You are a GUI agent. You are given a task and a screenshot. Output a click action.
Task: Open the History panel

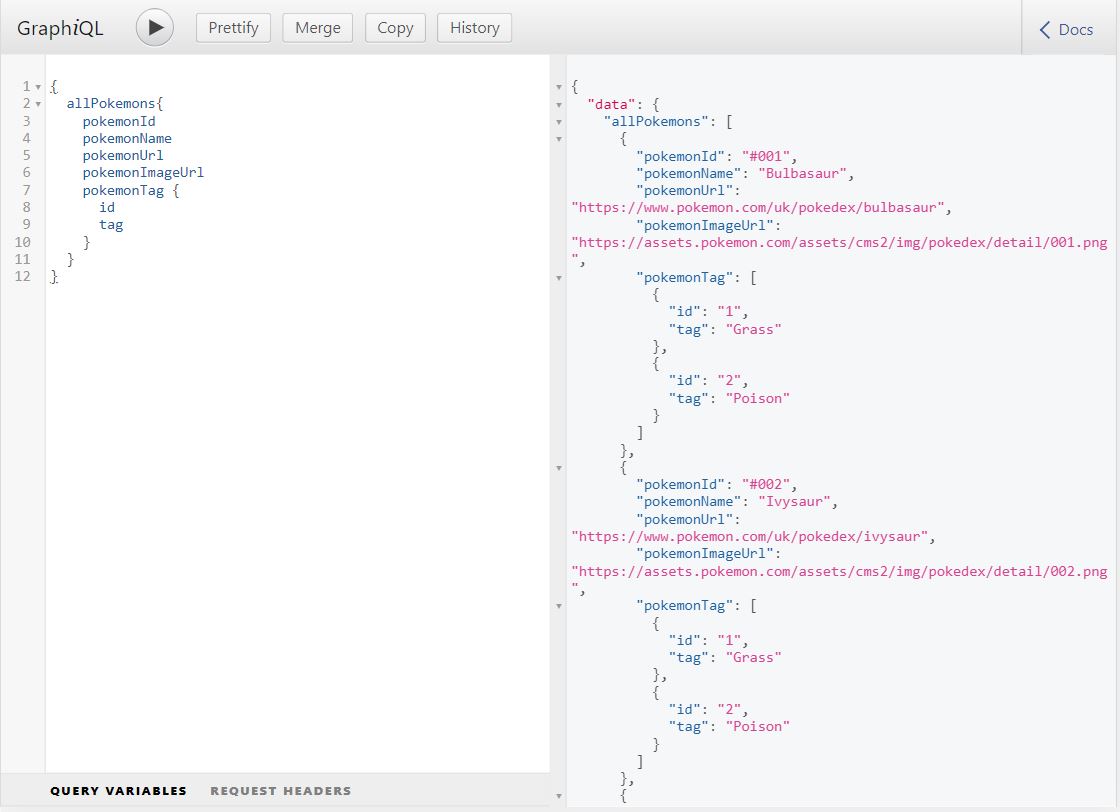[474, 28]
